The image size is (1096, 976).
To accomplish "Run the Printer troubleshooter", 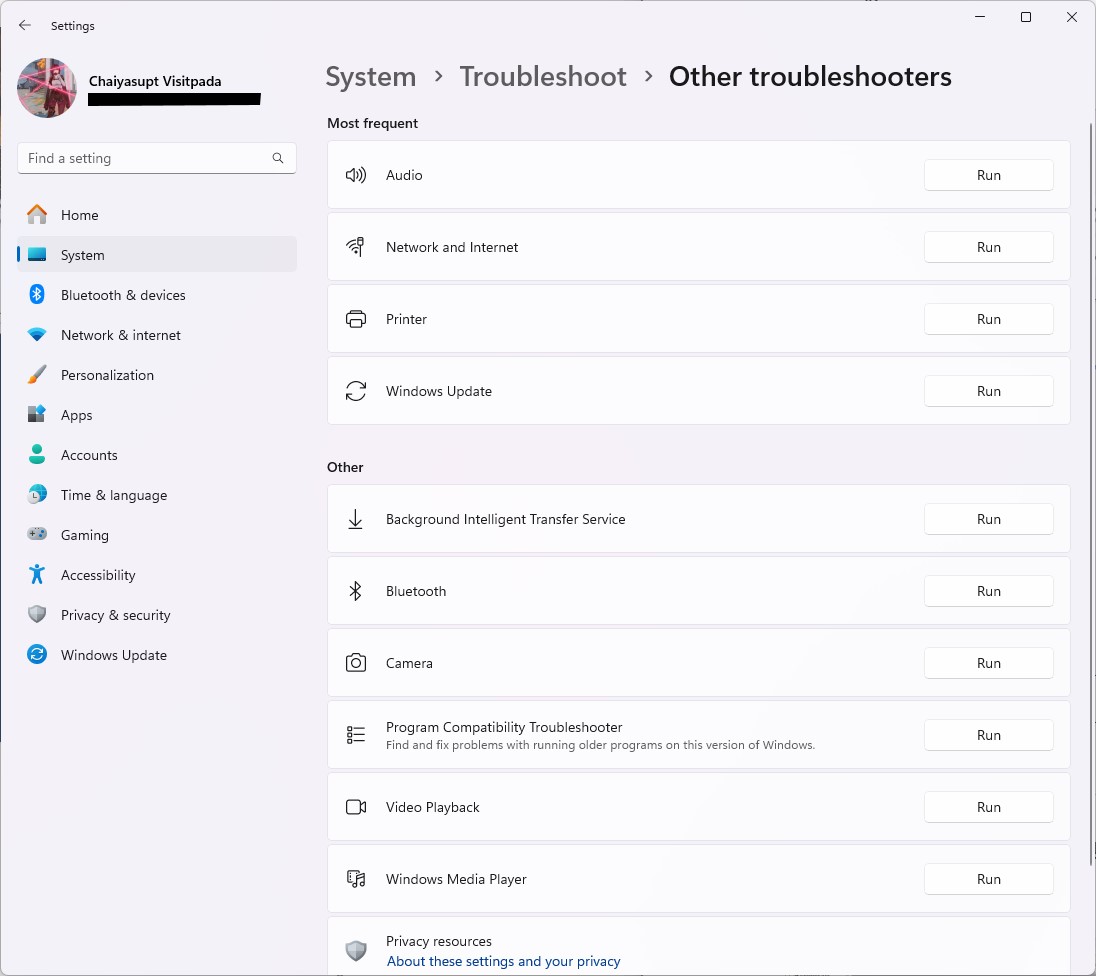I will [x=988, y=319].
